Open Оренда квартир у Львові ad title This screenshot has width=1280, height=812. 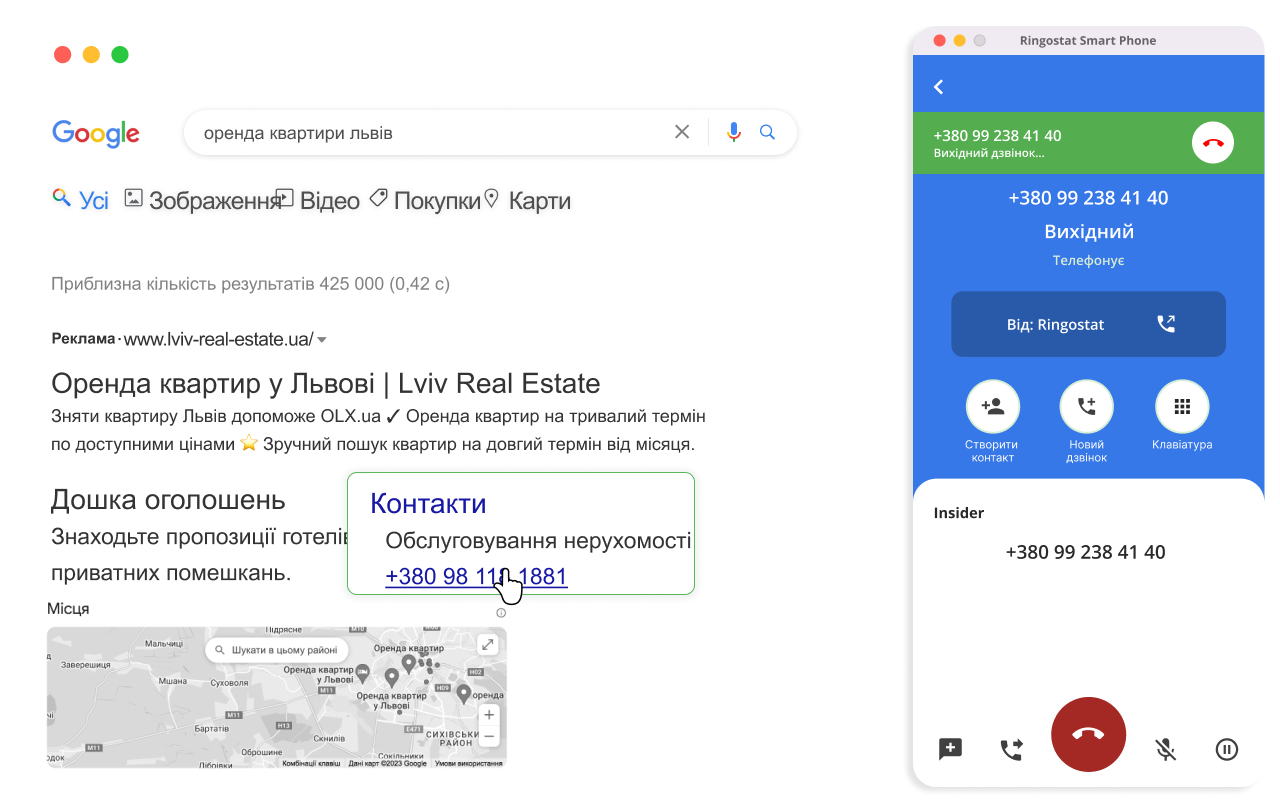(x=326, y=383)
